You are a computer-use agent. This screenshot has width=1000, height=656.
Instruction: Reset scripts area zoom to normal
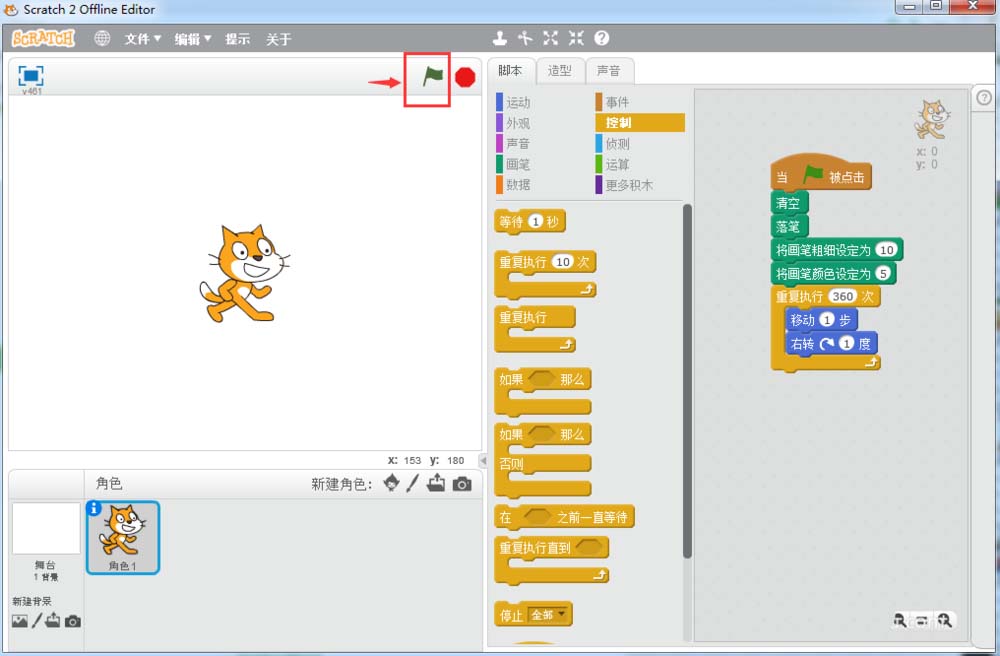pyautogui.click(x=922, y=620)
